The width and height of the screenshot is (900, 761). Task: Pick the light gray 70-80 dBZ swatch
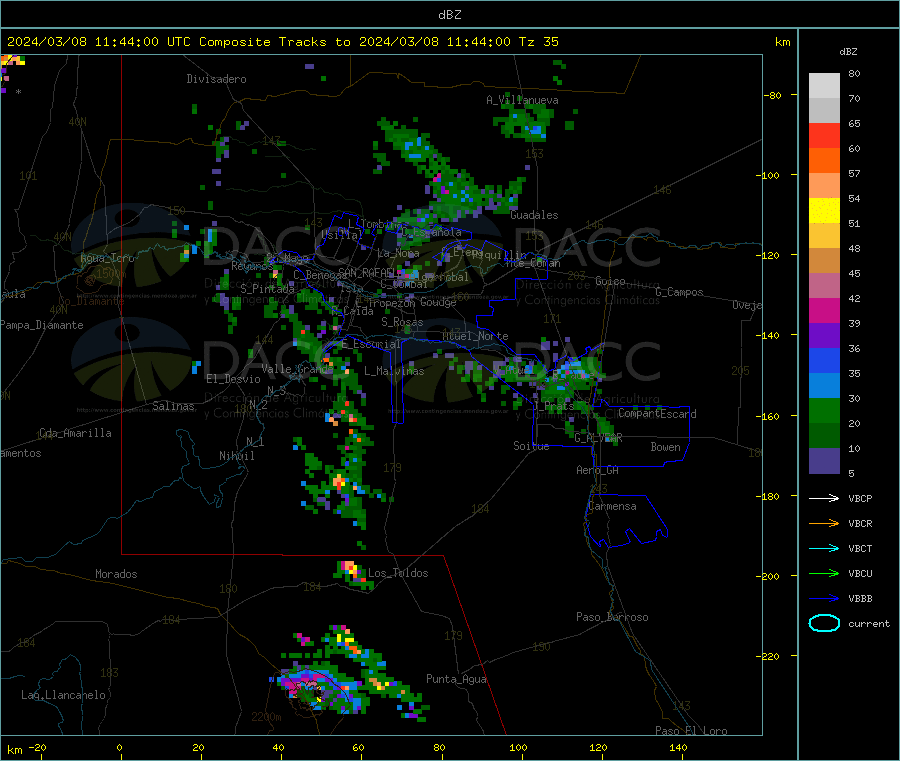(824, 86)
